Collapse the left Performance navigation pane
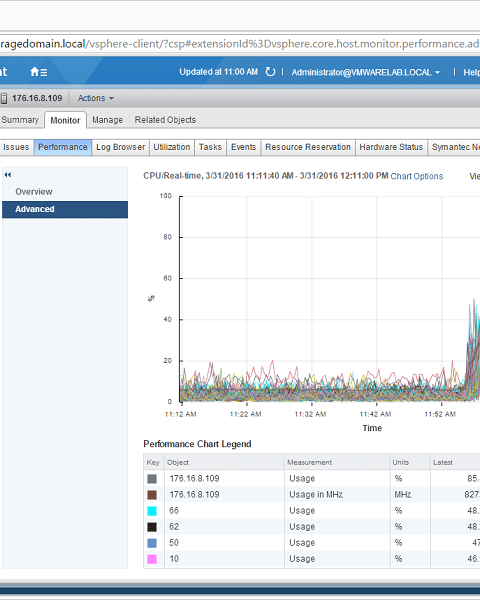This screenshot has height=600, width=480. pos(8,175)
